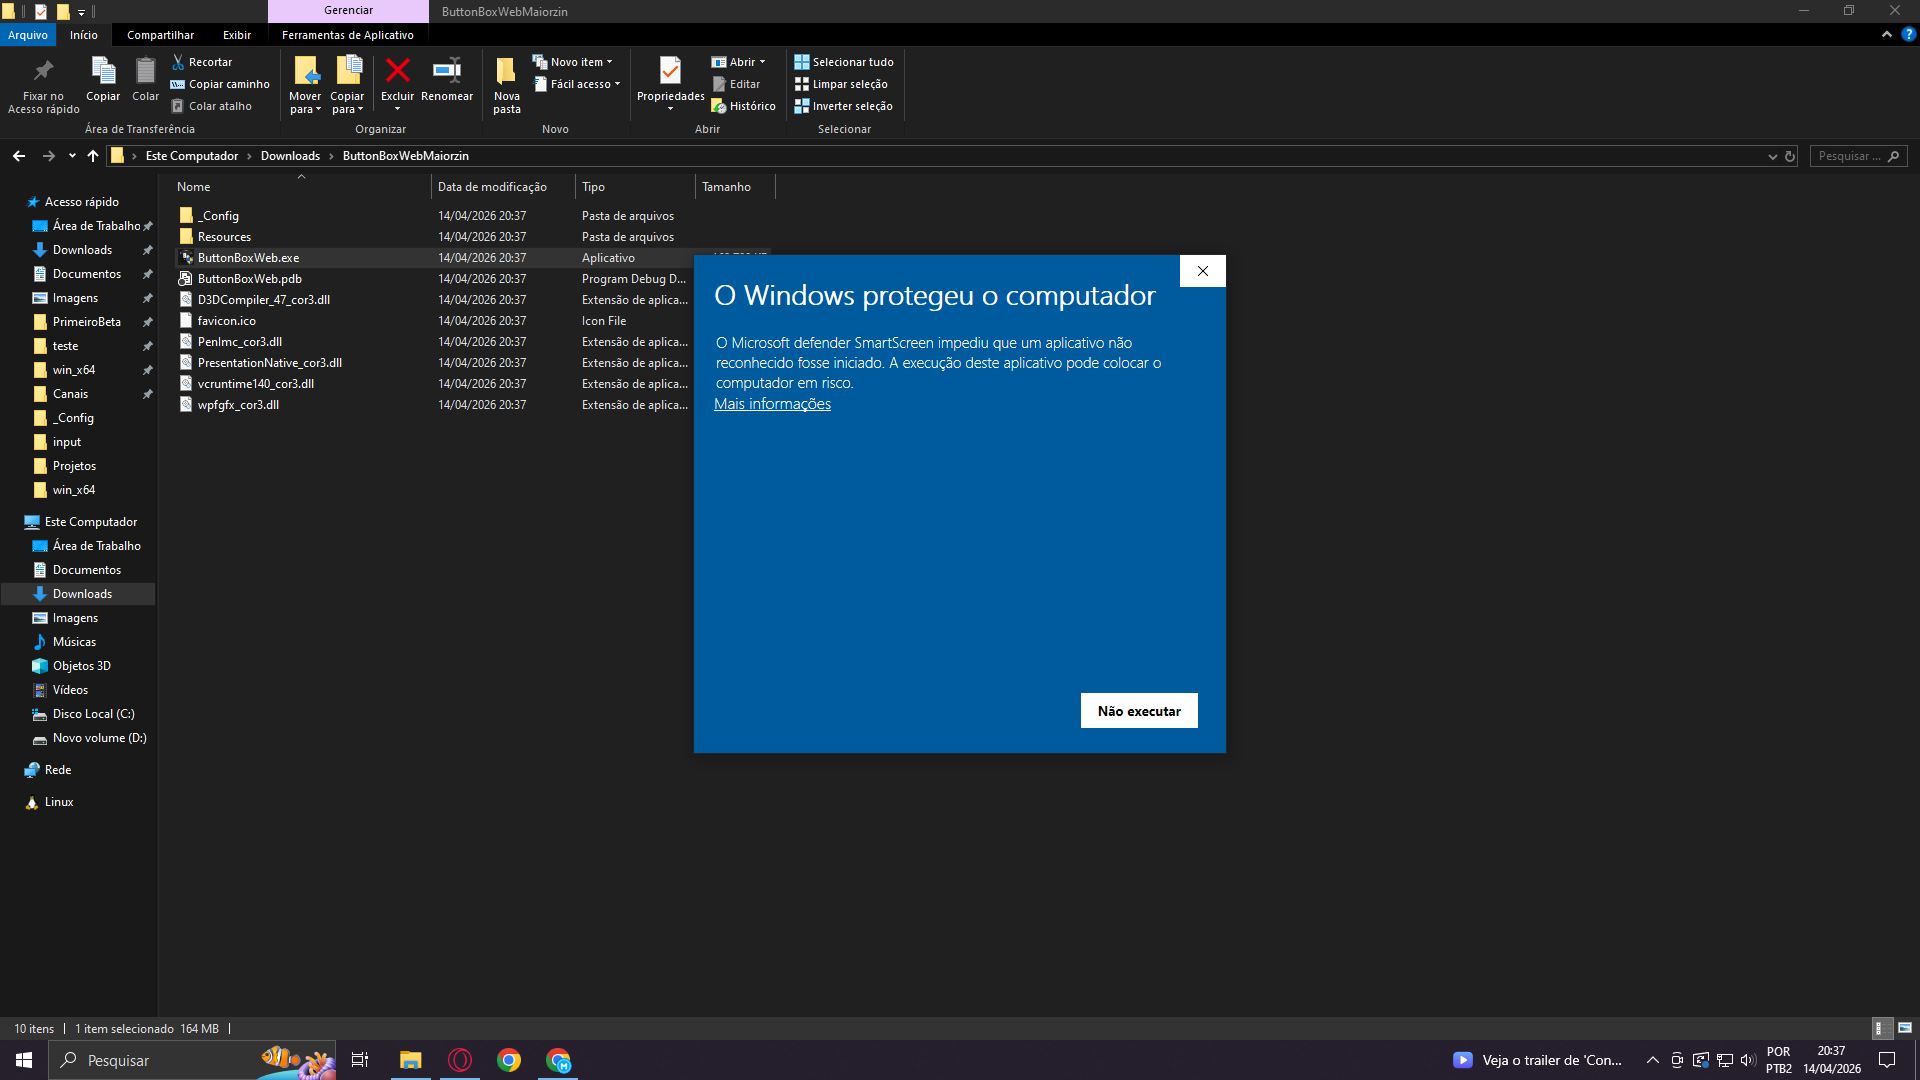Go up one folder level arrow
This screenshot has width=1920, height=1080.
pos(93,156)
